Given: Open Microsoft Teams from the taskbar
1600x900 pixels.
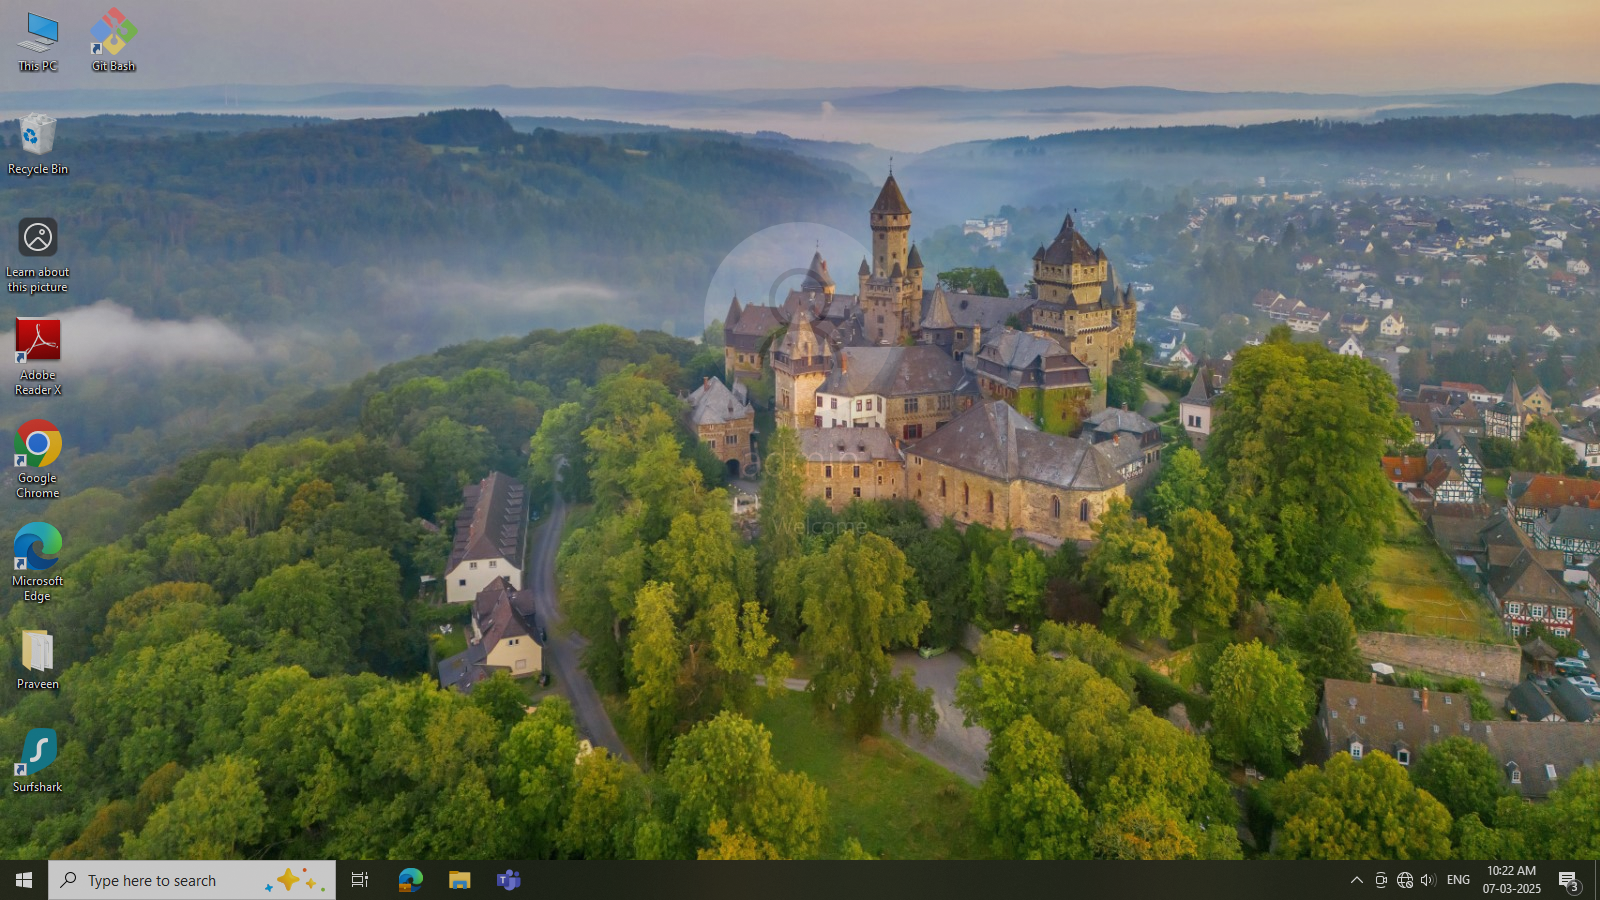Looking at the screenshot, I should pyautogui.click(x=509, y=880).
